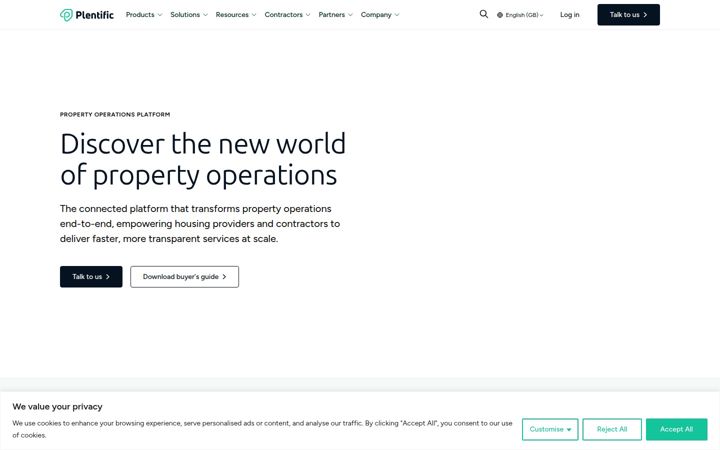Image resolution: width=720 pixels, height=450 pixels.
Task: Click the Plentific logo
Action: 86,15
